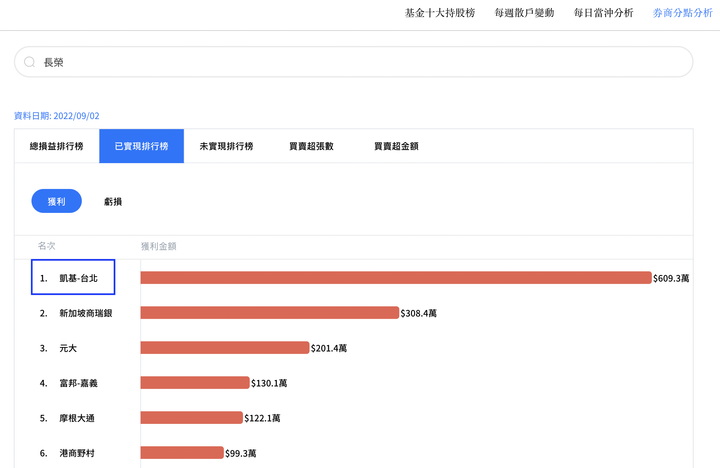Screen dimensions: 720x468
Task: Click the $308.4萬 profit bar
Action: click(270, 313)
